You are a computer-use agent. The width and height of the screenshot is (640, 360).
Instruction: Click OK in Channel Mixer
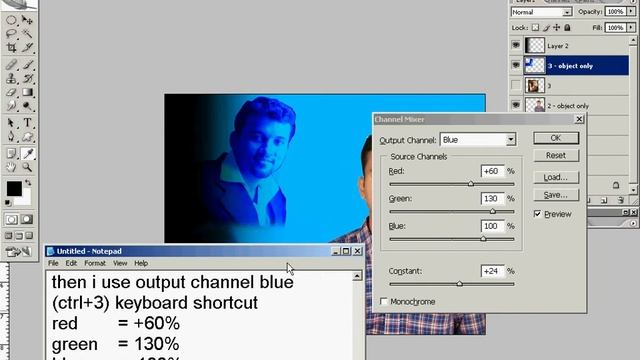pyautogui.click(x=556, y=138)
